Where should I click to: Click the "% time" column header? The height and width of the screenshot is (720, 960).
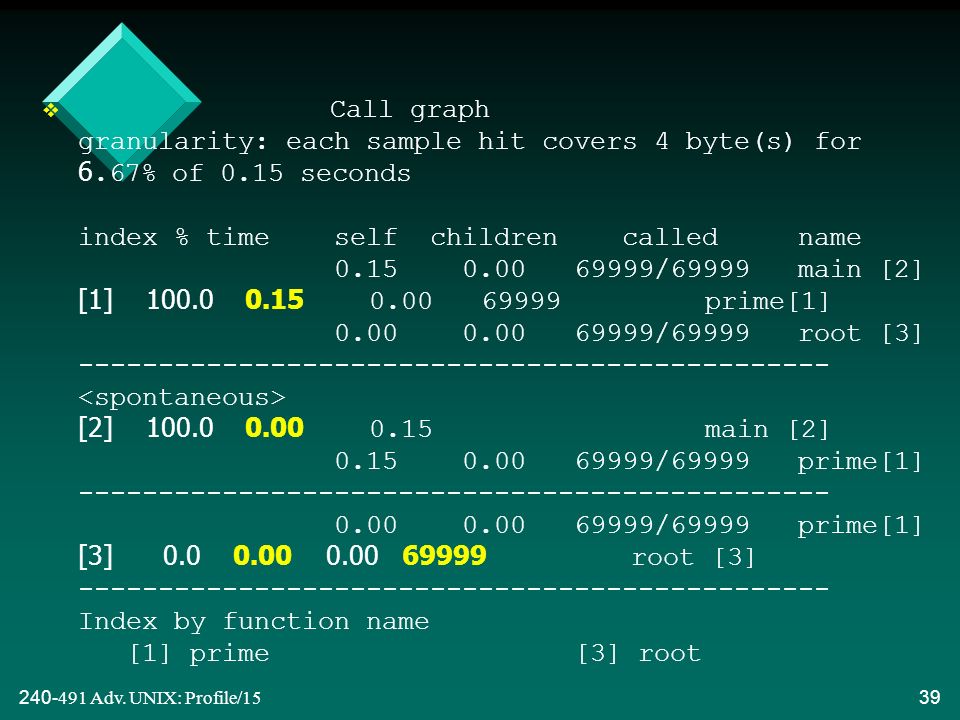[x=222, y=238]
